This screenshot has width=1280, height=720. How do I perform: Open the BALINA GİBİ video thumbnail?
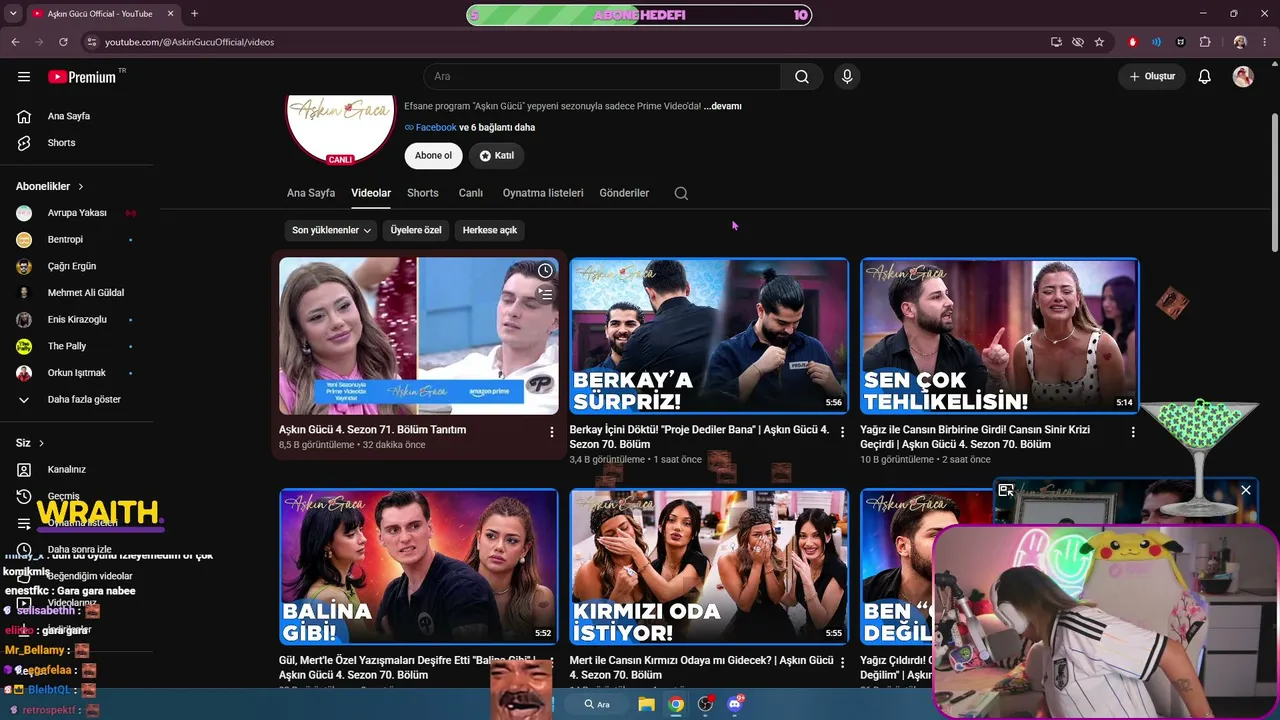419,567
